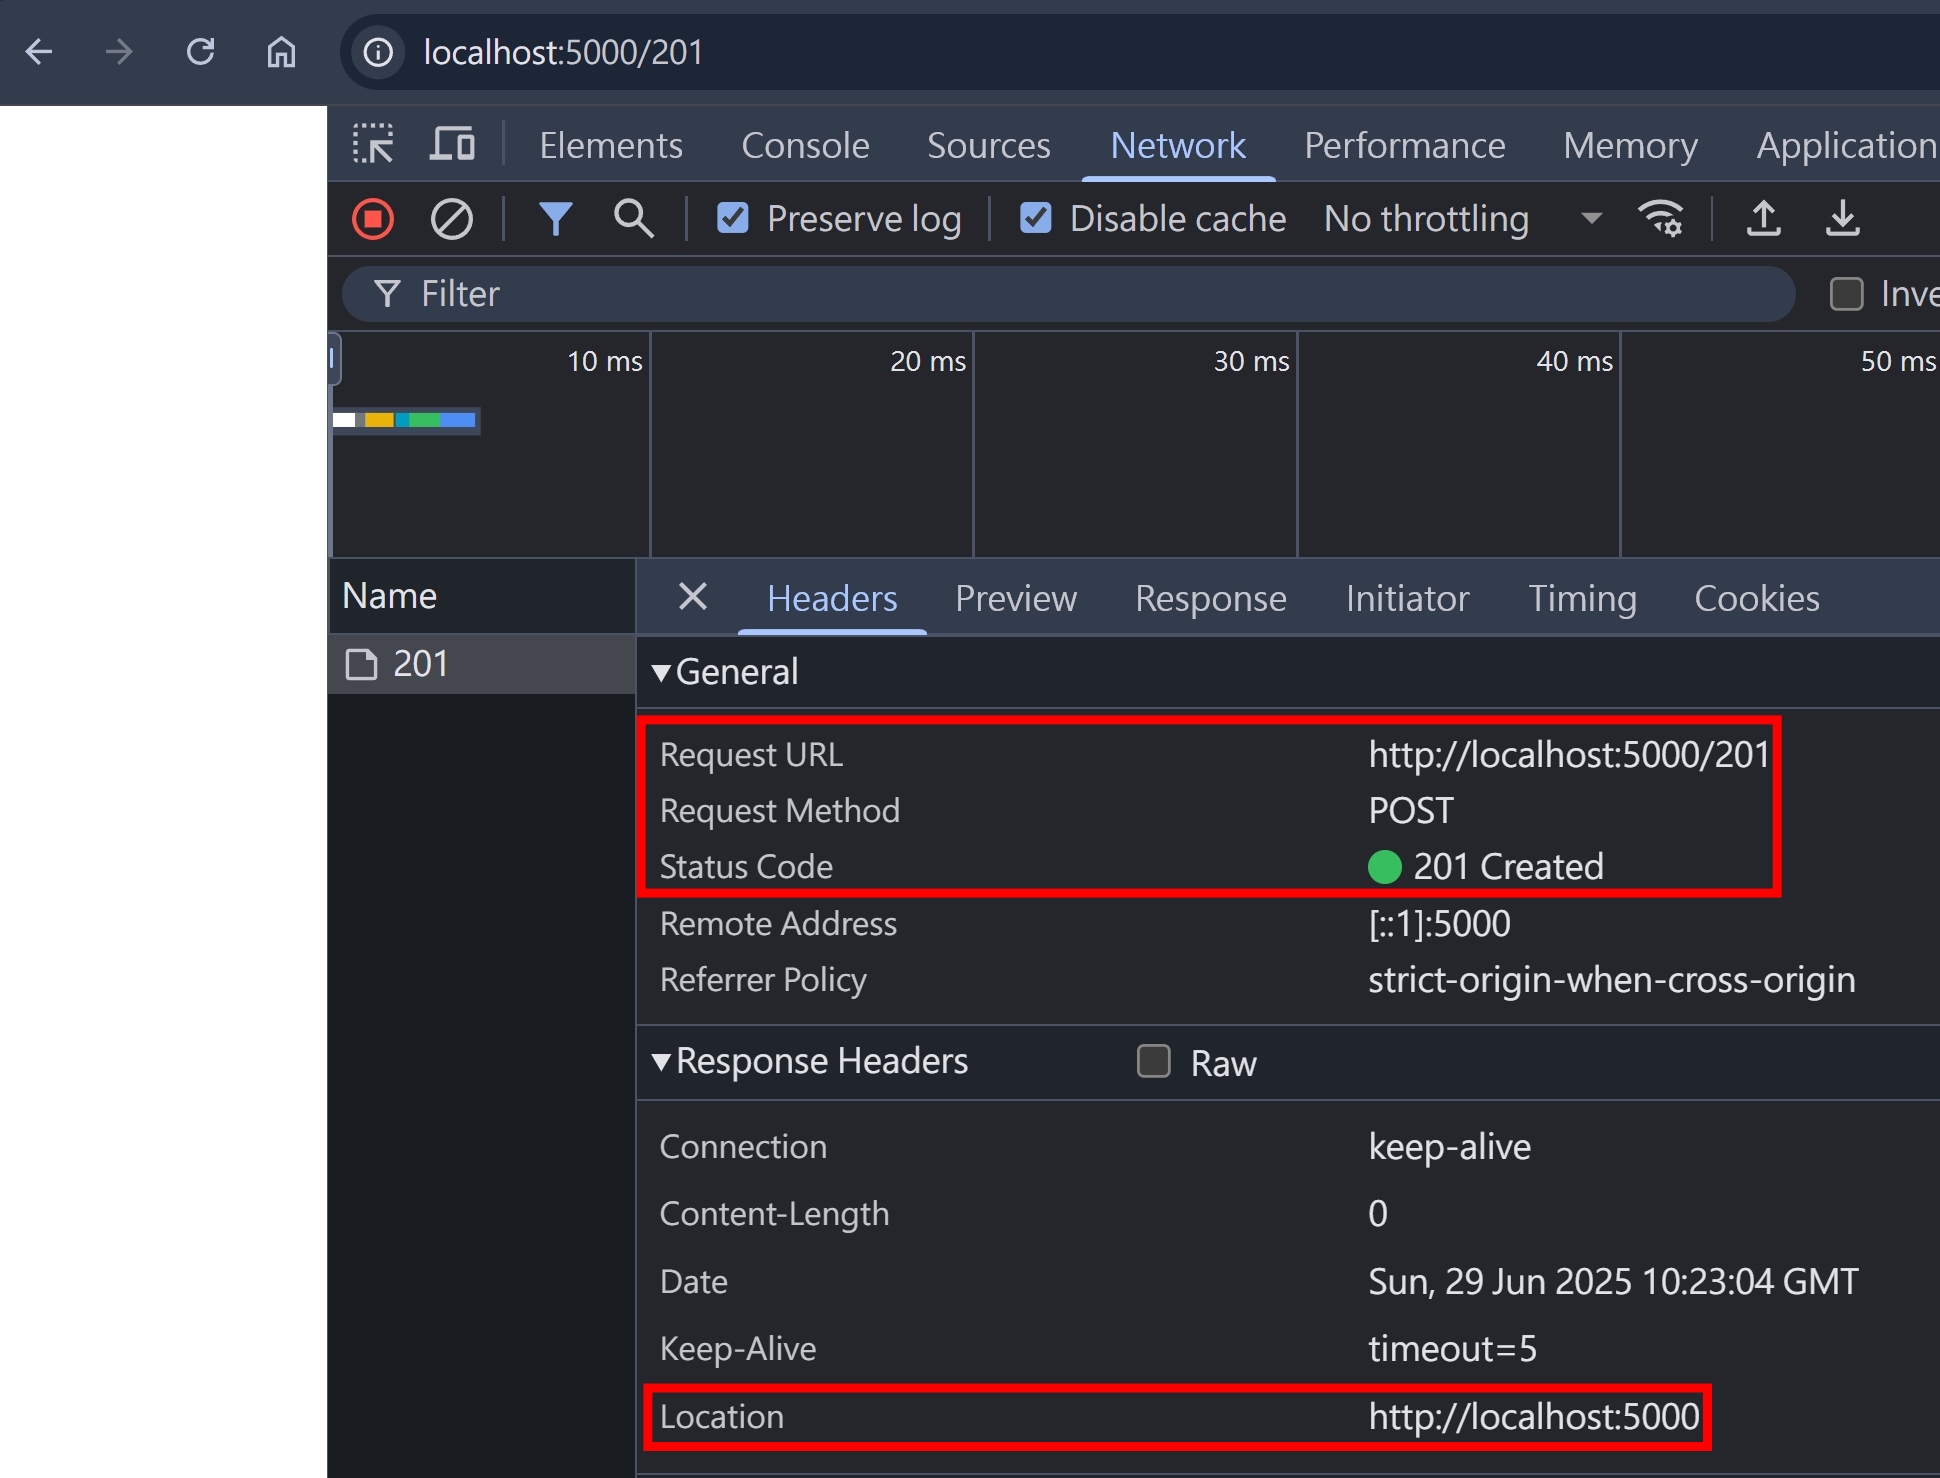Open the Application tab
This screenshot has height=1478, width=1940.
[x=1847, y=146]
